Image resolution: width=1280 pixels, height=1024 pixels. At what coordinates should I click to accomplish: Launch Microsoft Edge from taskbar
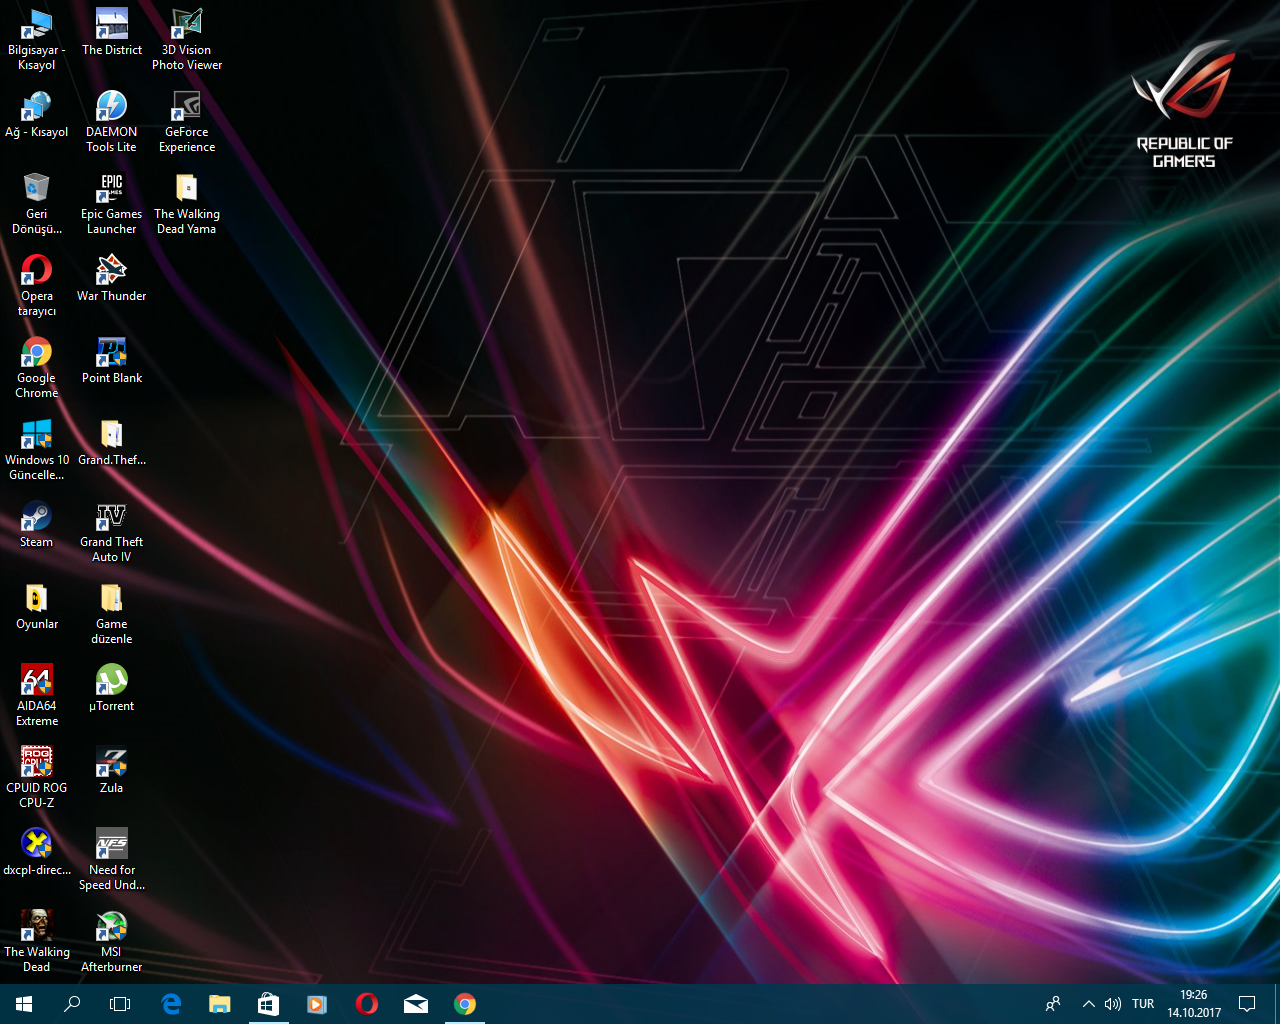(x=171, y=1004)
